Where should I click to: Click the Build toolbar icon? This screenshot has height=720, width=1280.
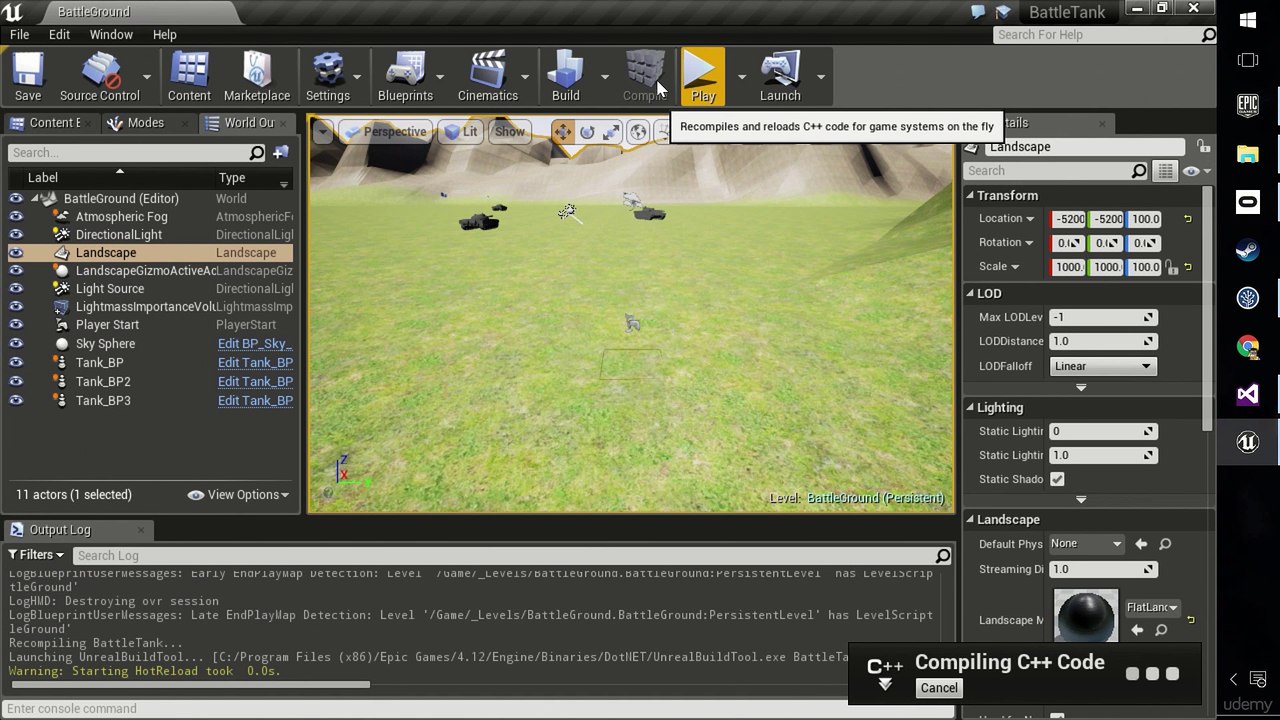coord(565,77)
